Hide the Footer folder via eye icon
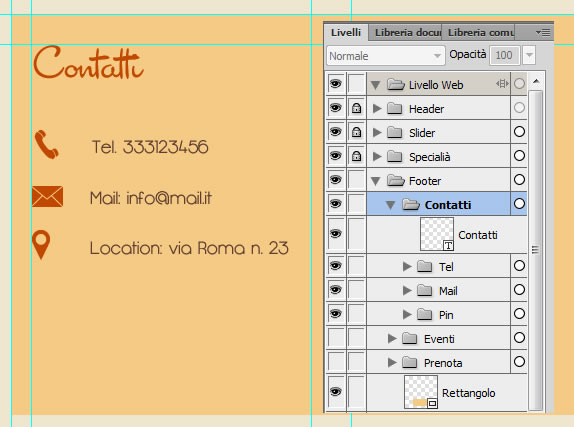 coord(336,180)
